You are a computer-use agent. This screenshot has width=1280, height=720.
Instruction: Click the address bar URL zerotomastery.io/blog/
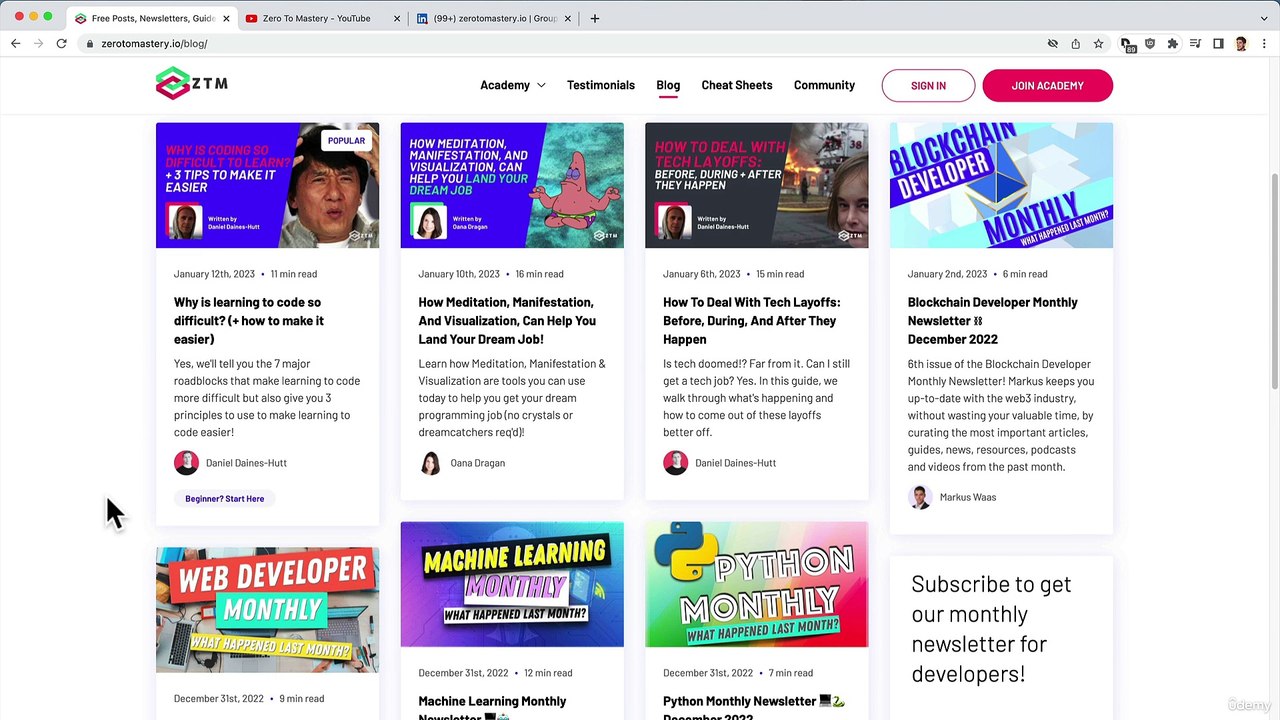[x=154, y=44]
